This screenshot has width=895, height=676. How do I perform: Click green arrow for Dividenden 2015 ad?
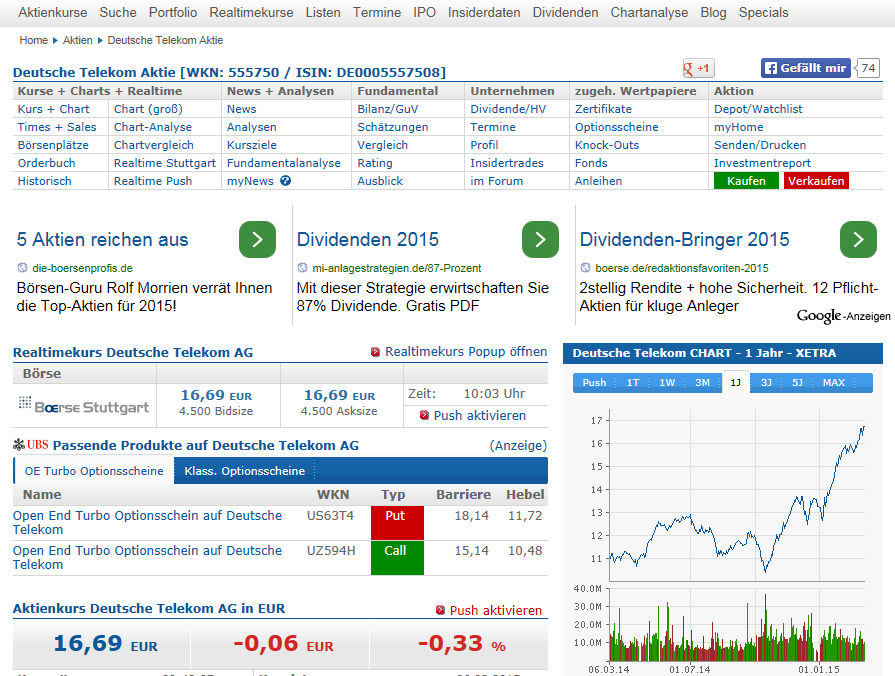click(x=540, y=239)
